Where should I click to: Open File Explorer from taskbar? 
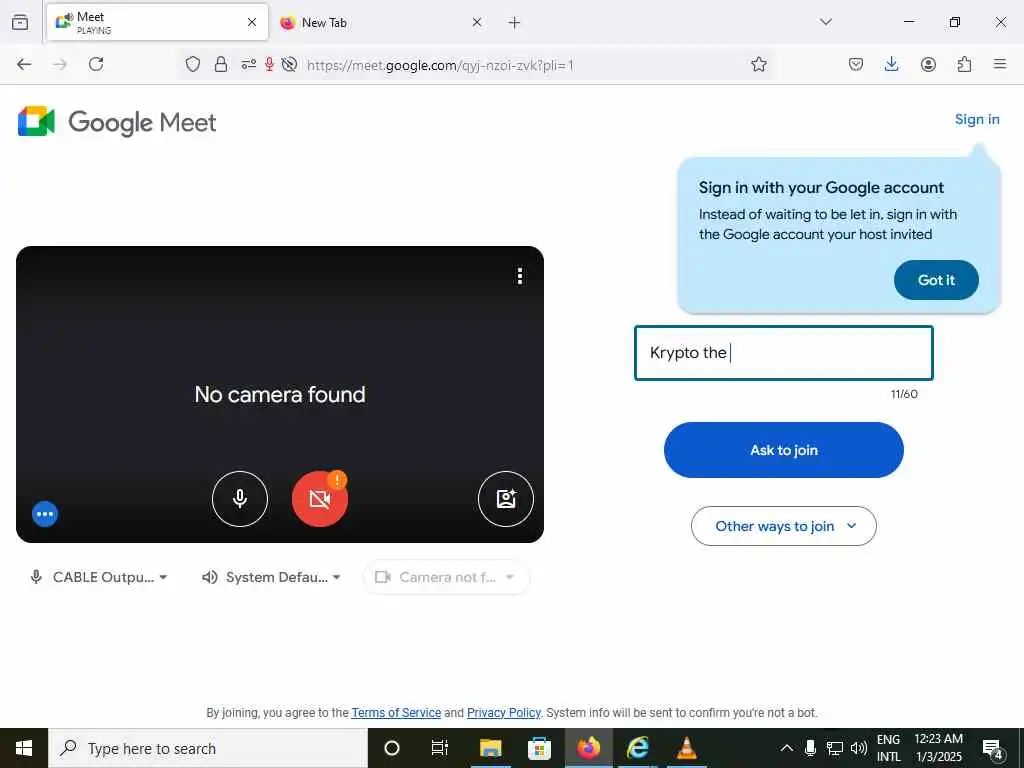[x=490, y=748]
